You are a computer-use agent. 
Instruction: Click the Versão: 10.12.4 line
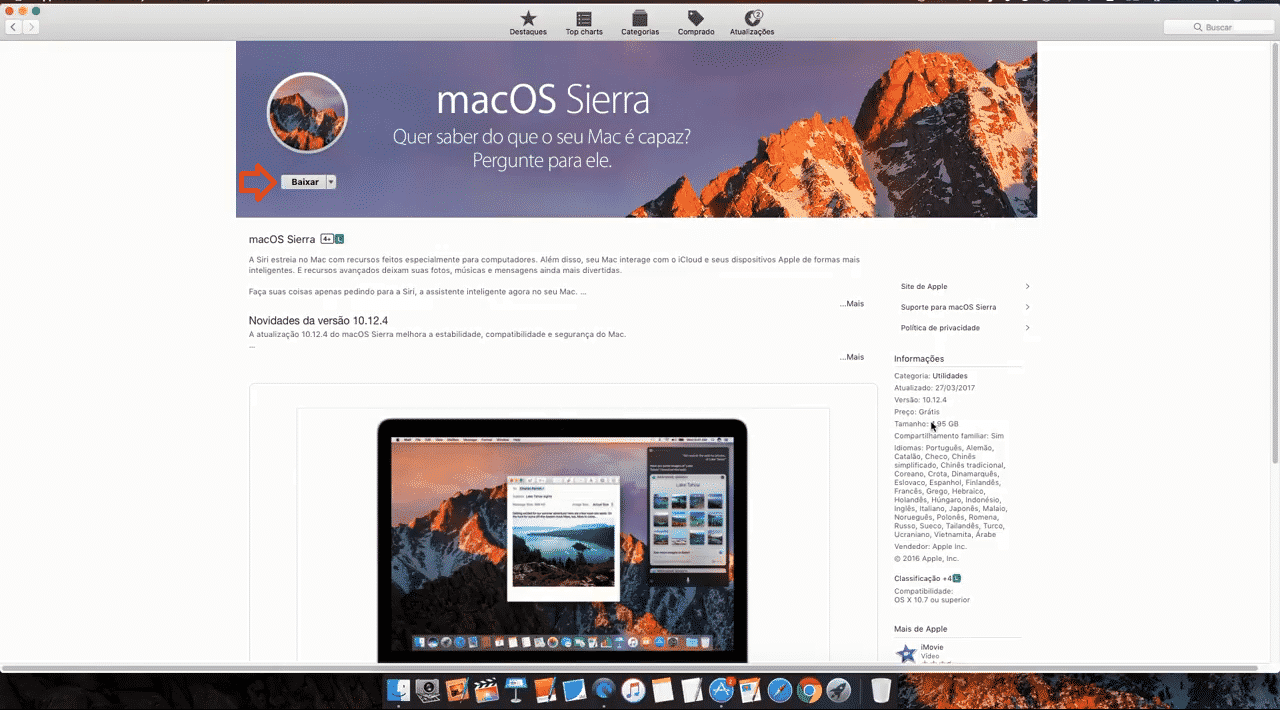coord(920,400)
